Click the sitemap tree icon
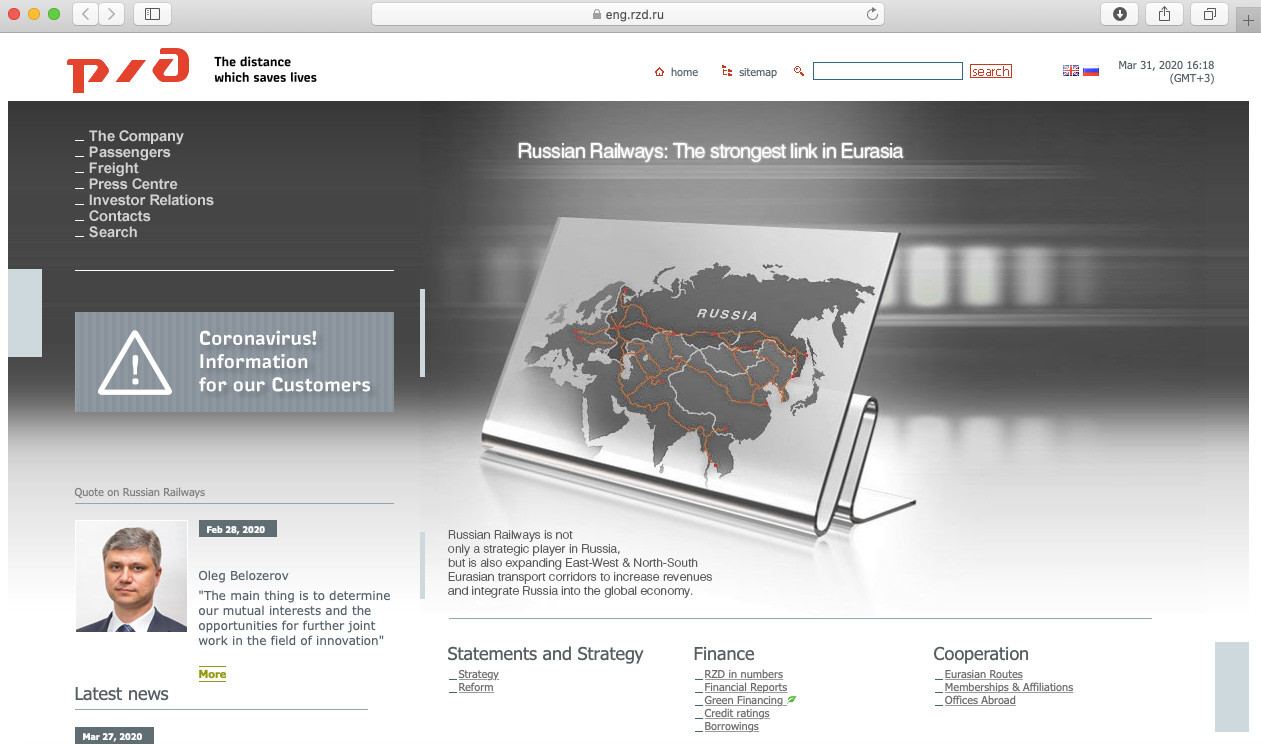The image size is (1261, 745). [727, 72]
